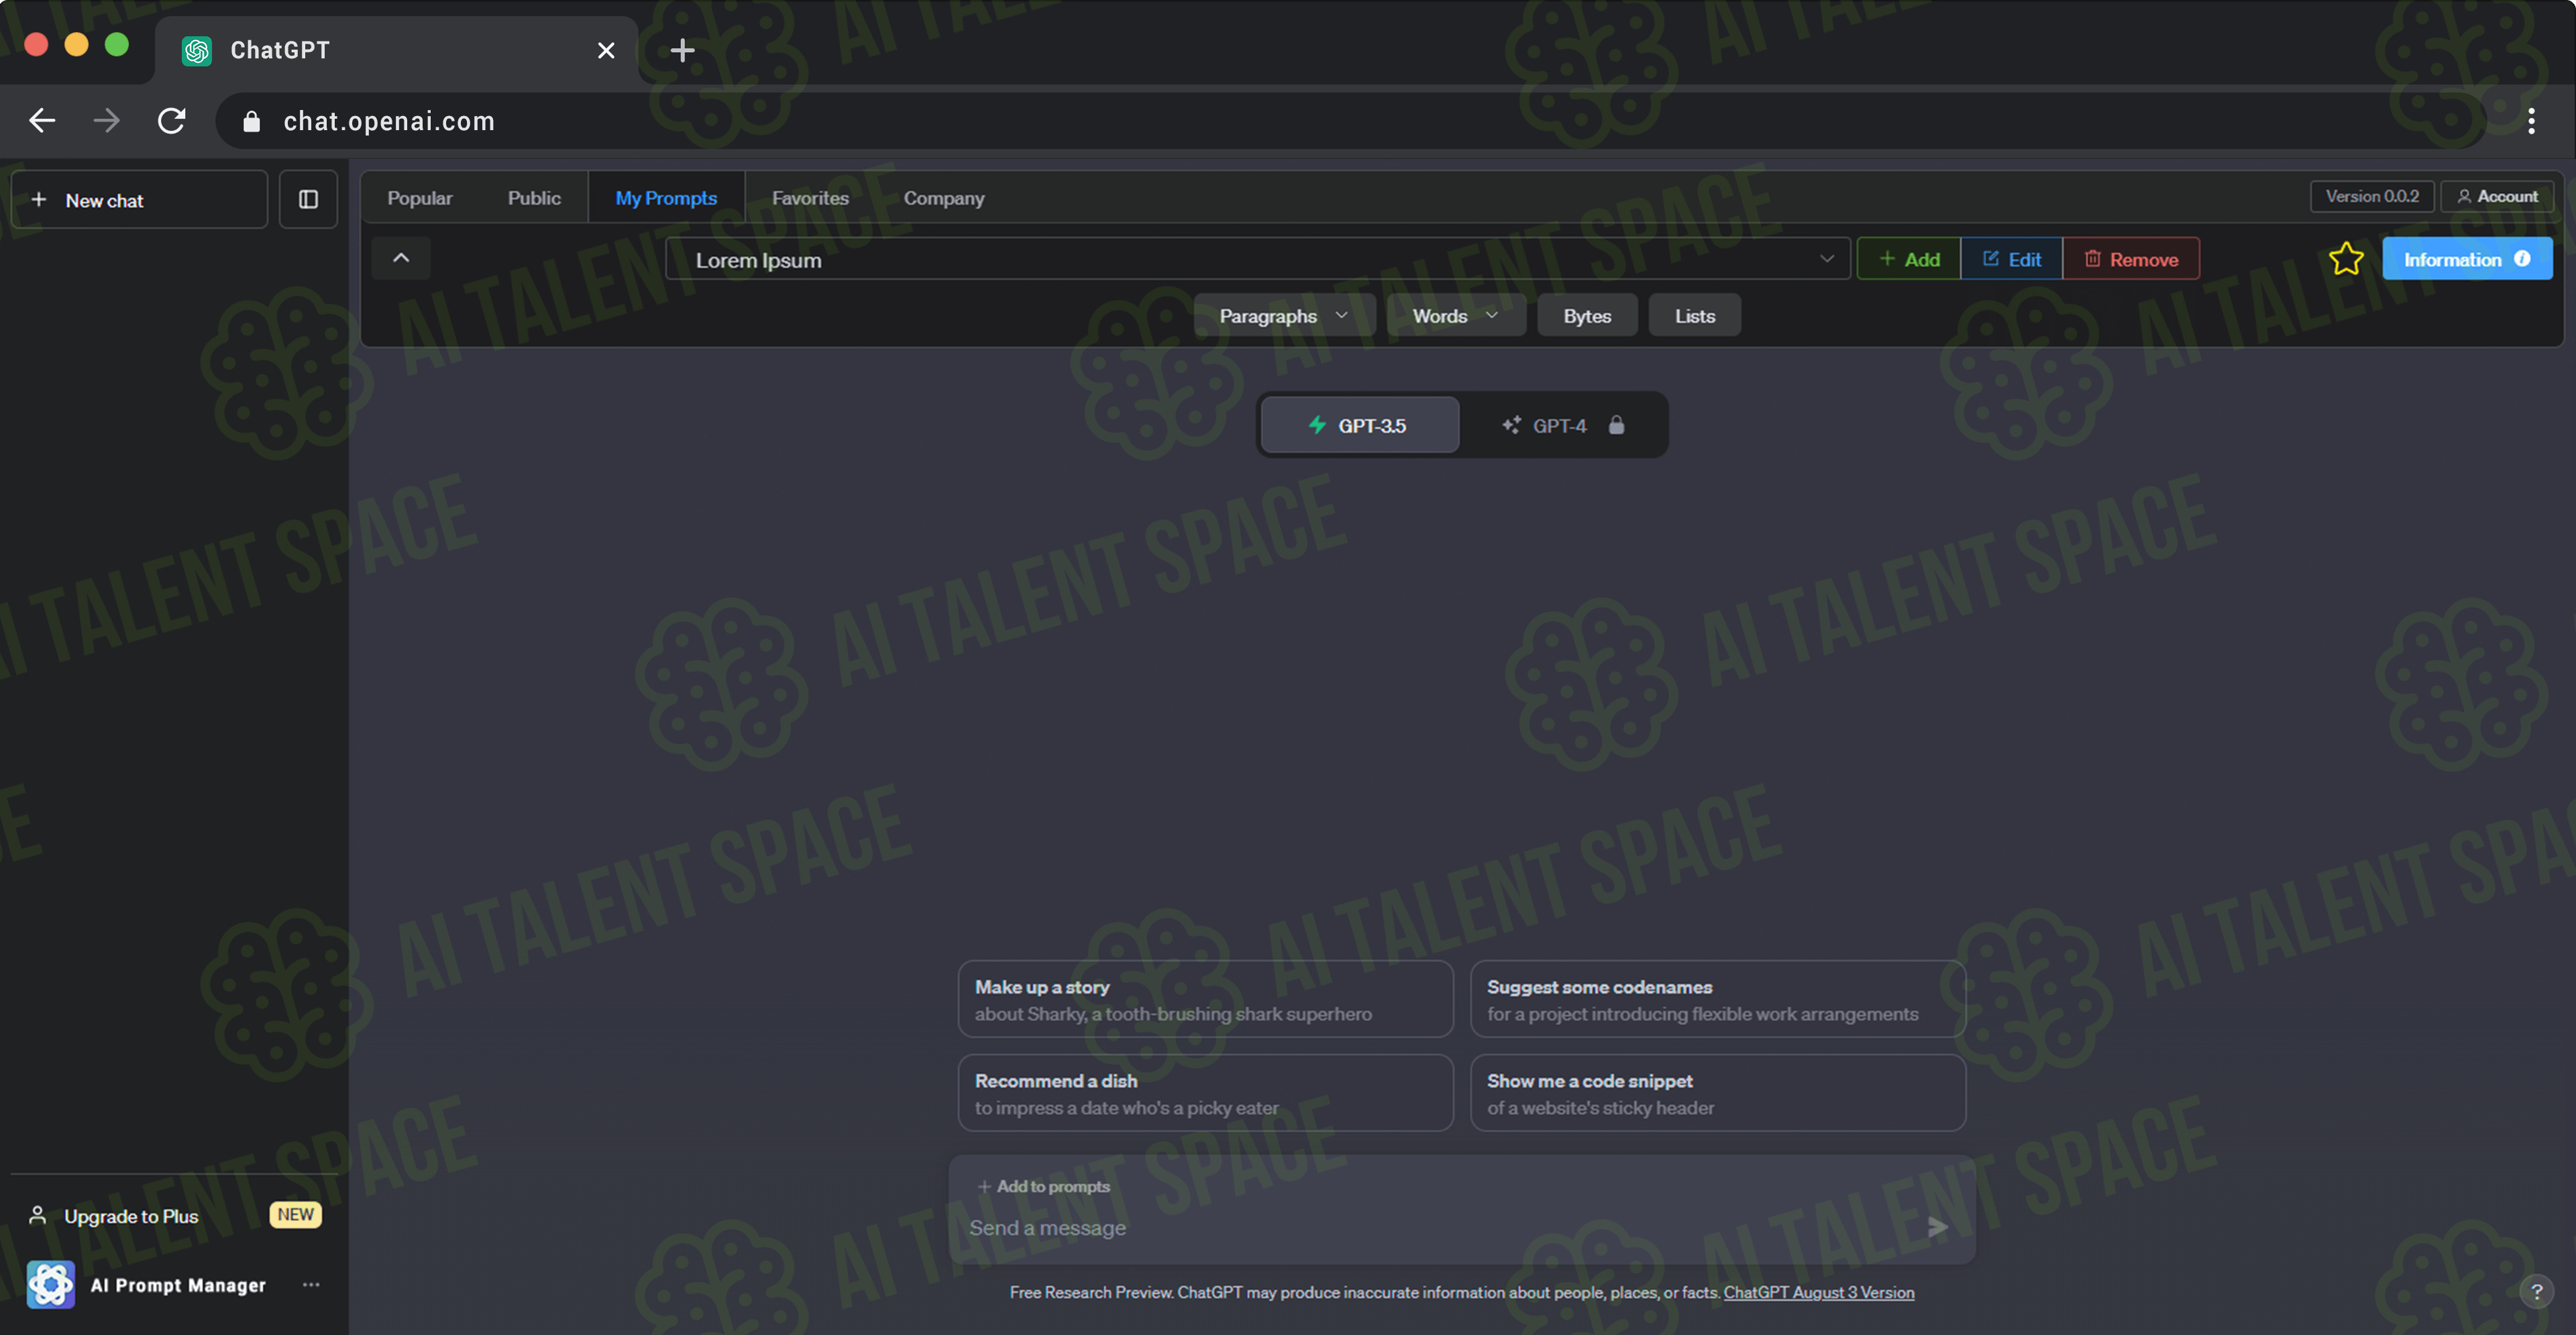Open AI Prompt Manager options ellipsis
2576x1335 pixels.
point(311,1285)
